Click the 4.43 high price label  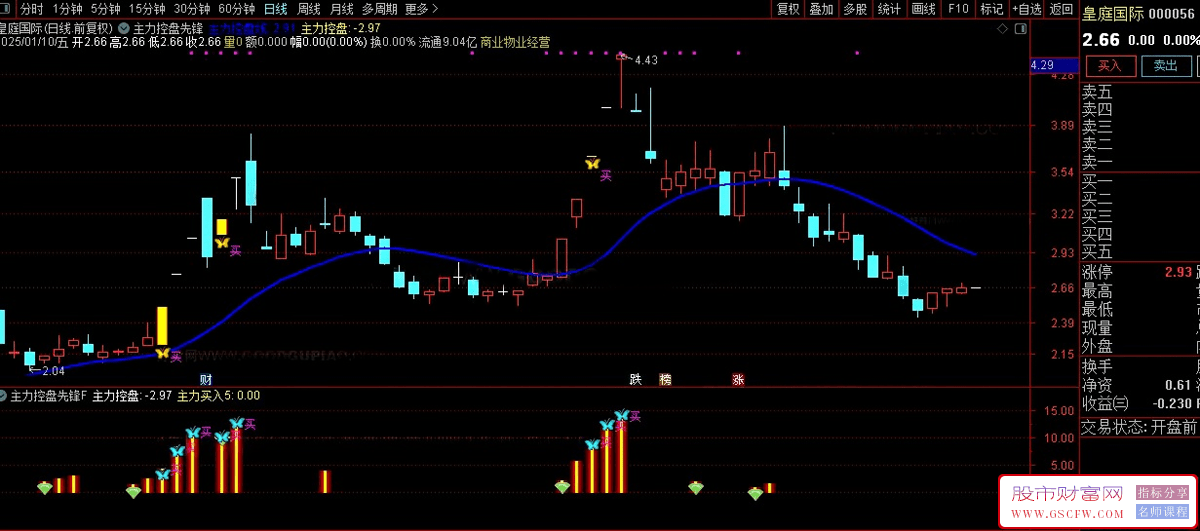pos(646,60)
